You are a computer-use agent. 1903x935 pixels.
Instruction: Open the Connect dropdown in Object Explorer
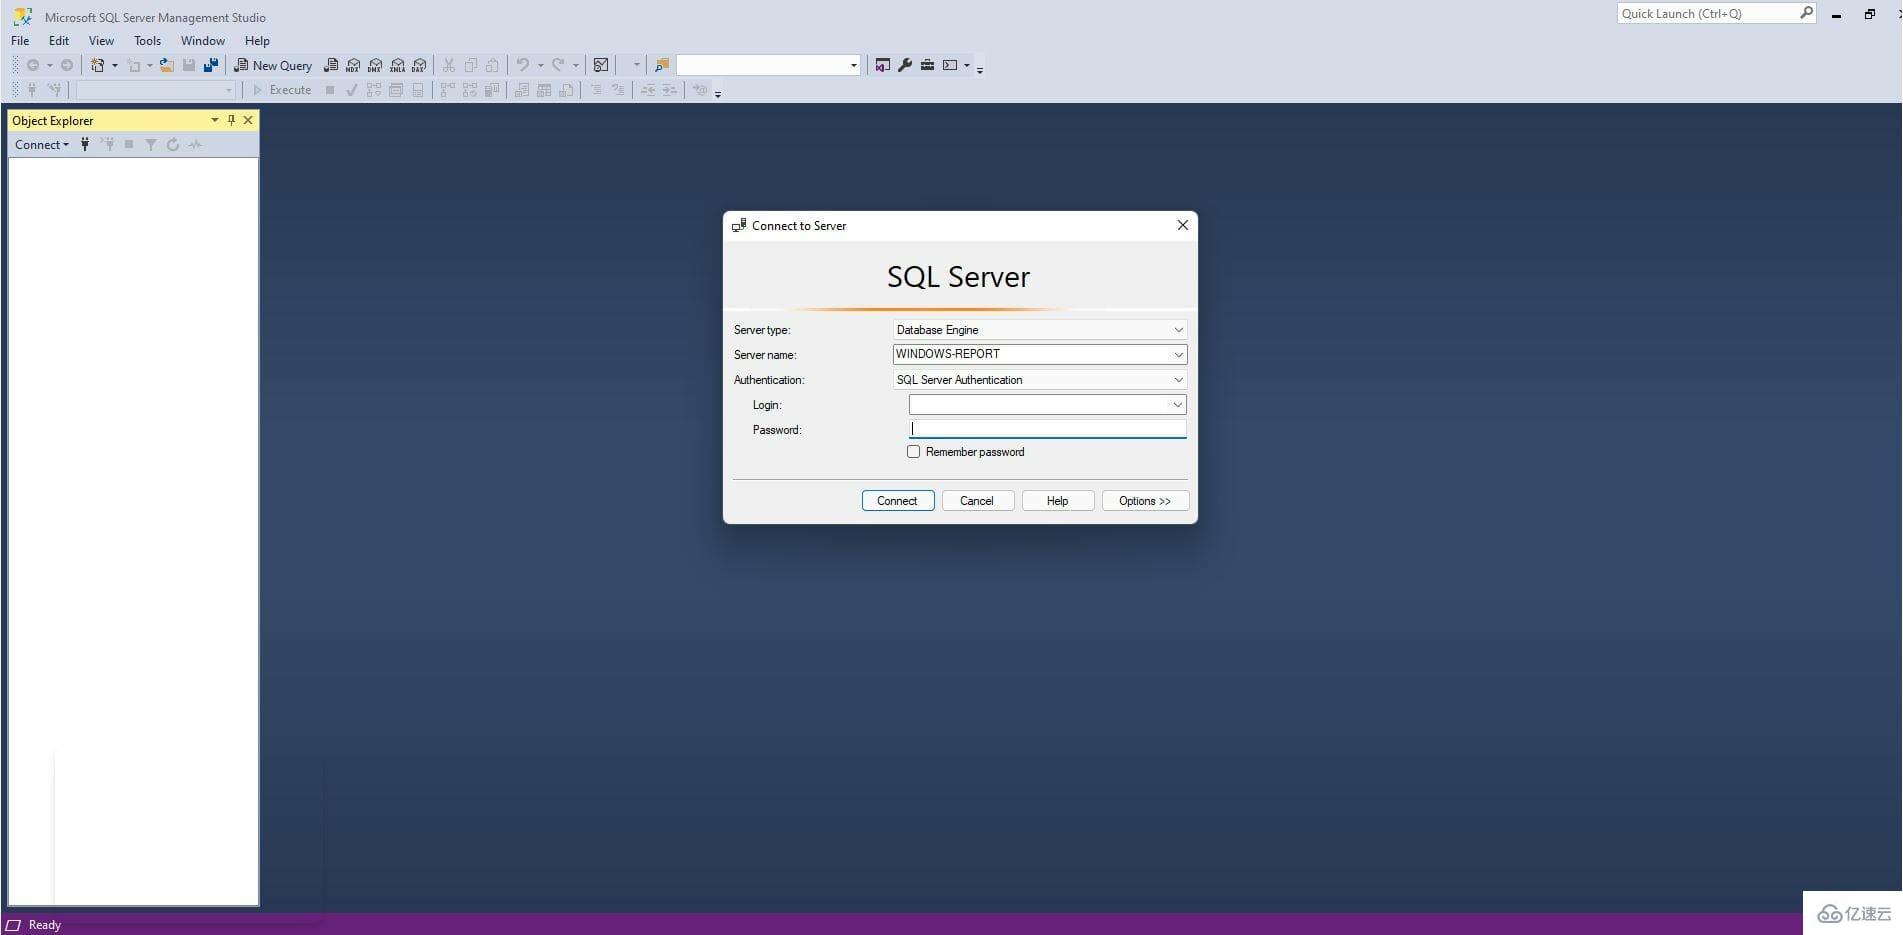click(x=42, y=144)
